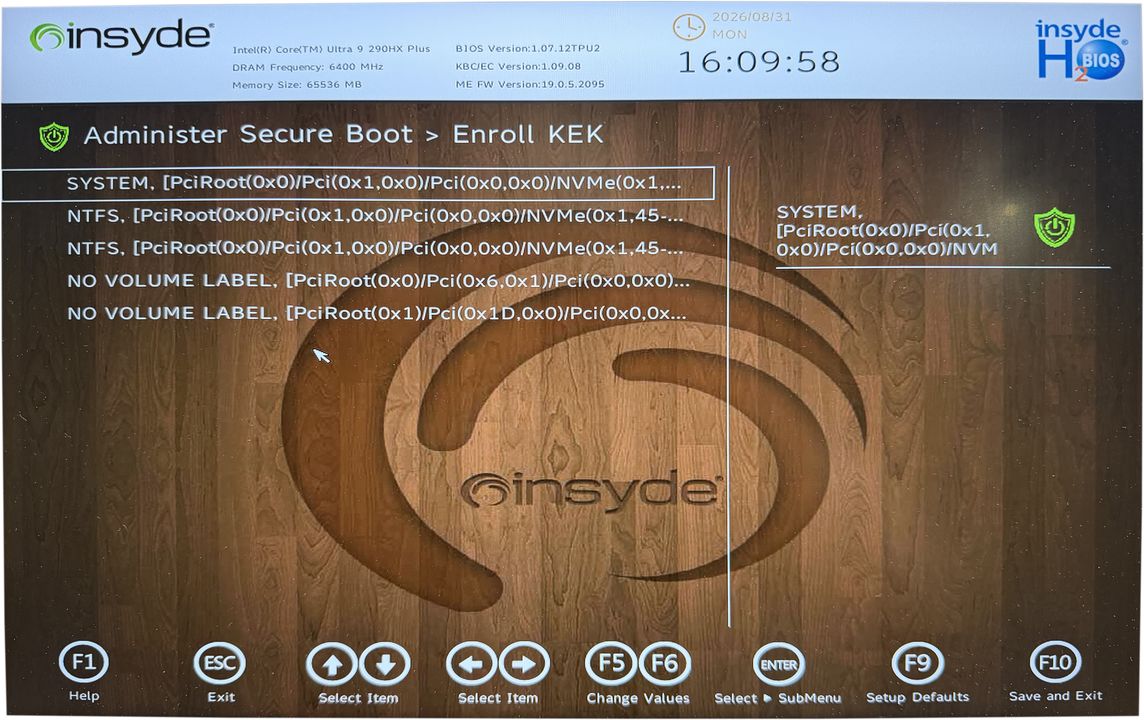Click the ENTER Select SubMenu icon
This screenshot has height=720, width=1144.
pos(778,665)
